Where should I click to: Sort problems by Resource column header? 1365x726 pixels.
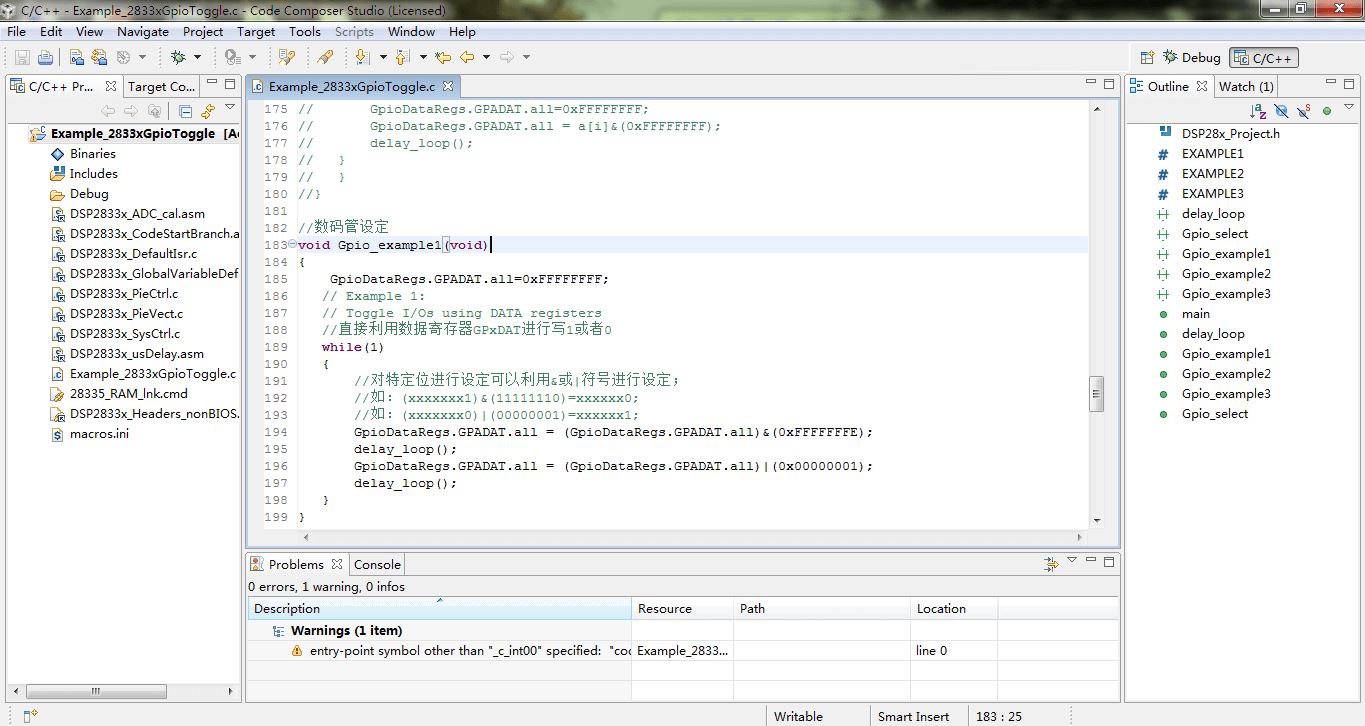coord(665,608)
